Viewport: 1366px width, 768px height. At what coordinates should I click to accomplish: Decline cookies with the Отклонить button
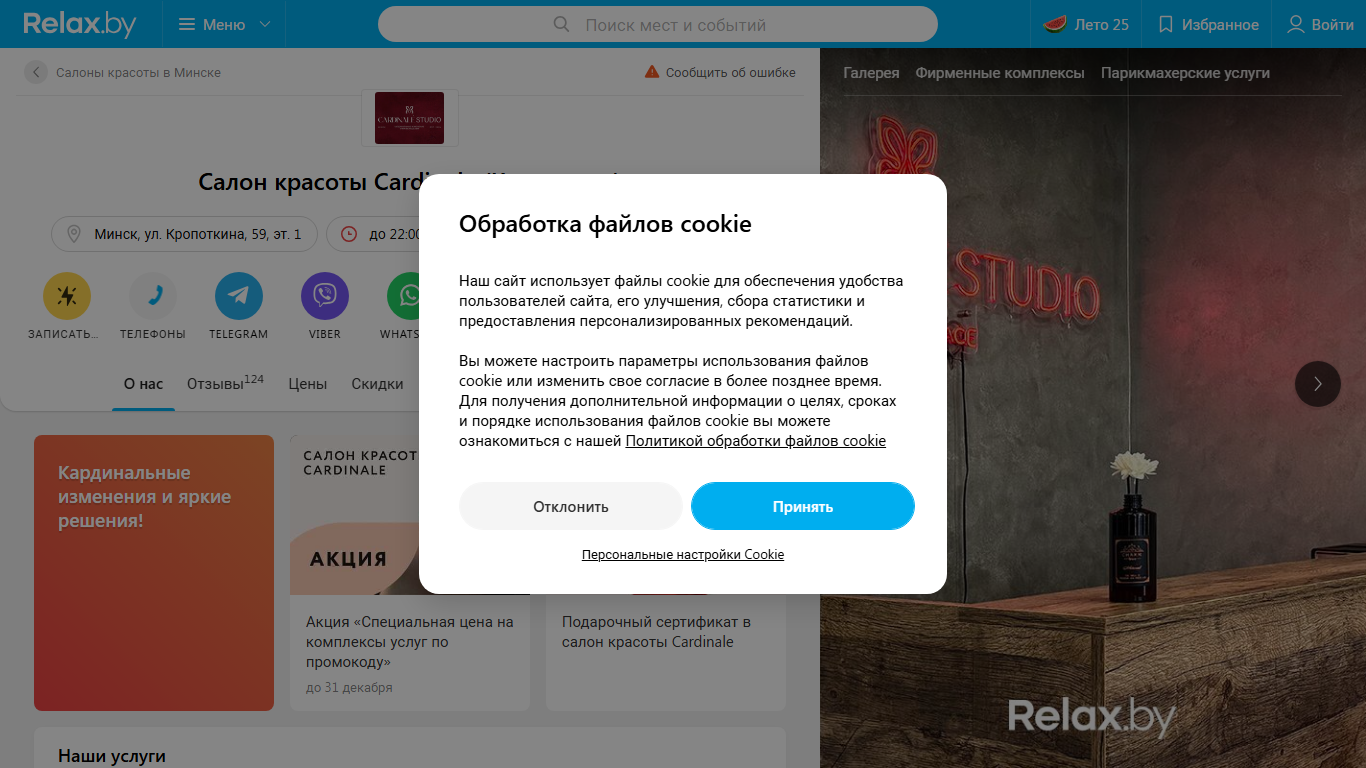click(571, 506)
